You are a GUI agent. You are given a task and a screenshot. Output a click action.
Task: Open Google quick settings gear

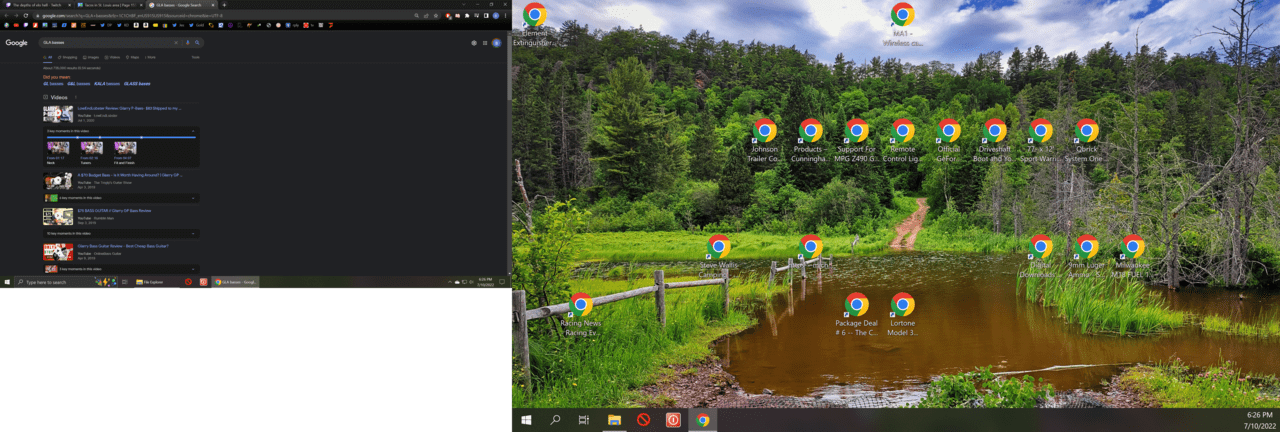pyautogui.click(x=474, y=43)
